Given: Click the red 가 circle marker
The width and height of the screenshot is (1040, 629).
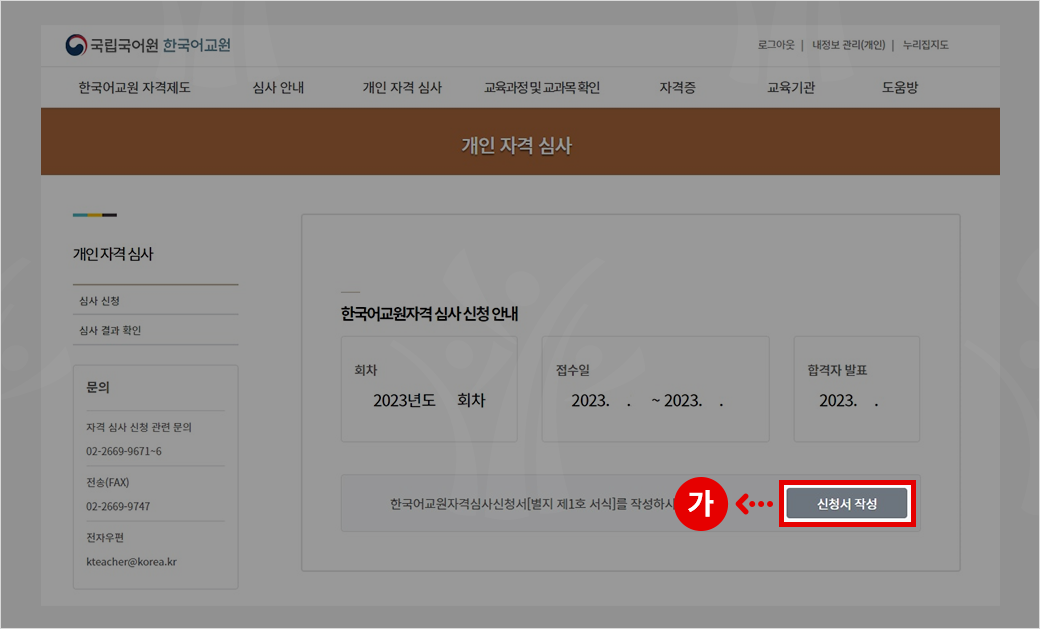Looking at the screenshot, I should (x=700, y=504).
